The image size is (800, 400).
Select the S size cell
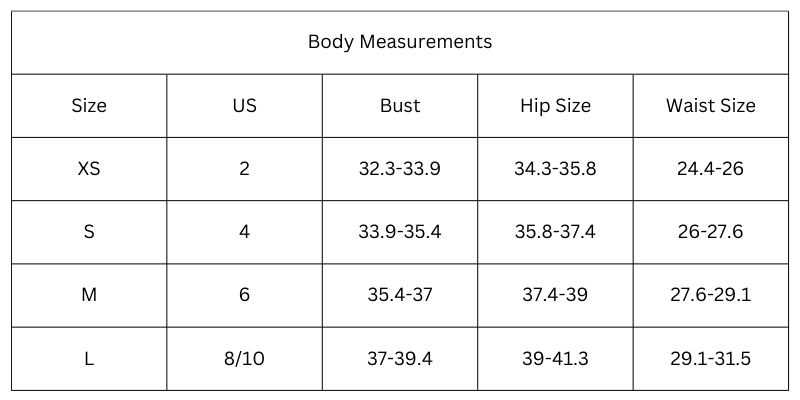click(x=89, y=232)
